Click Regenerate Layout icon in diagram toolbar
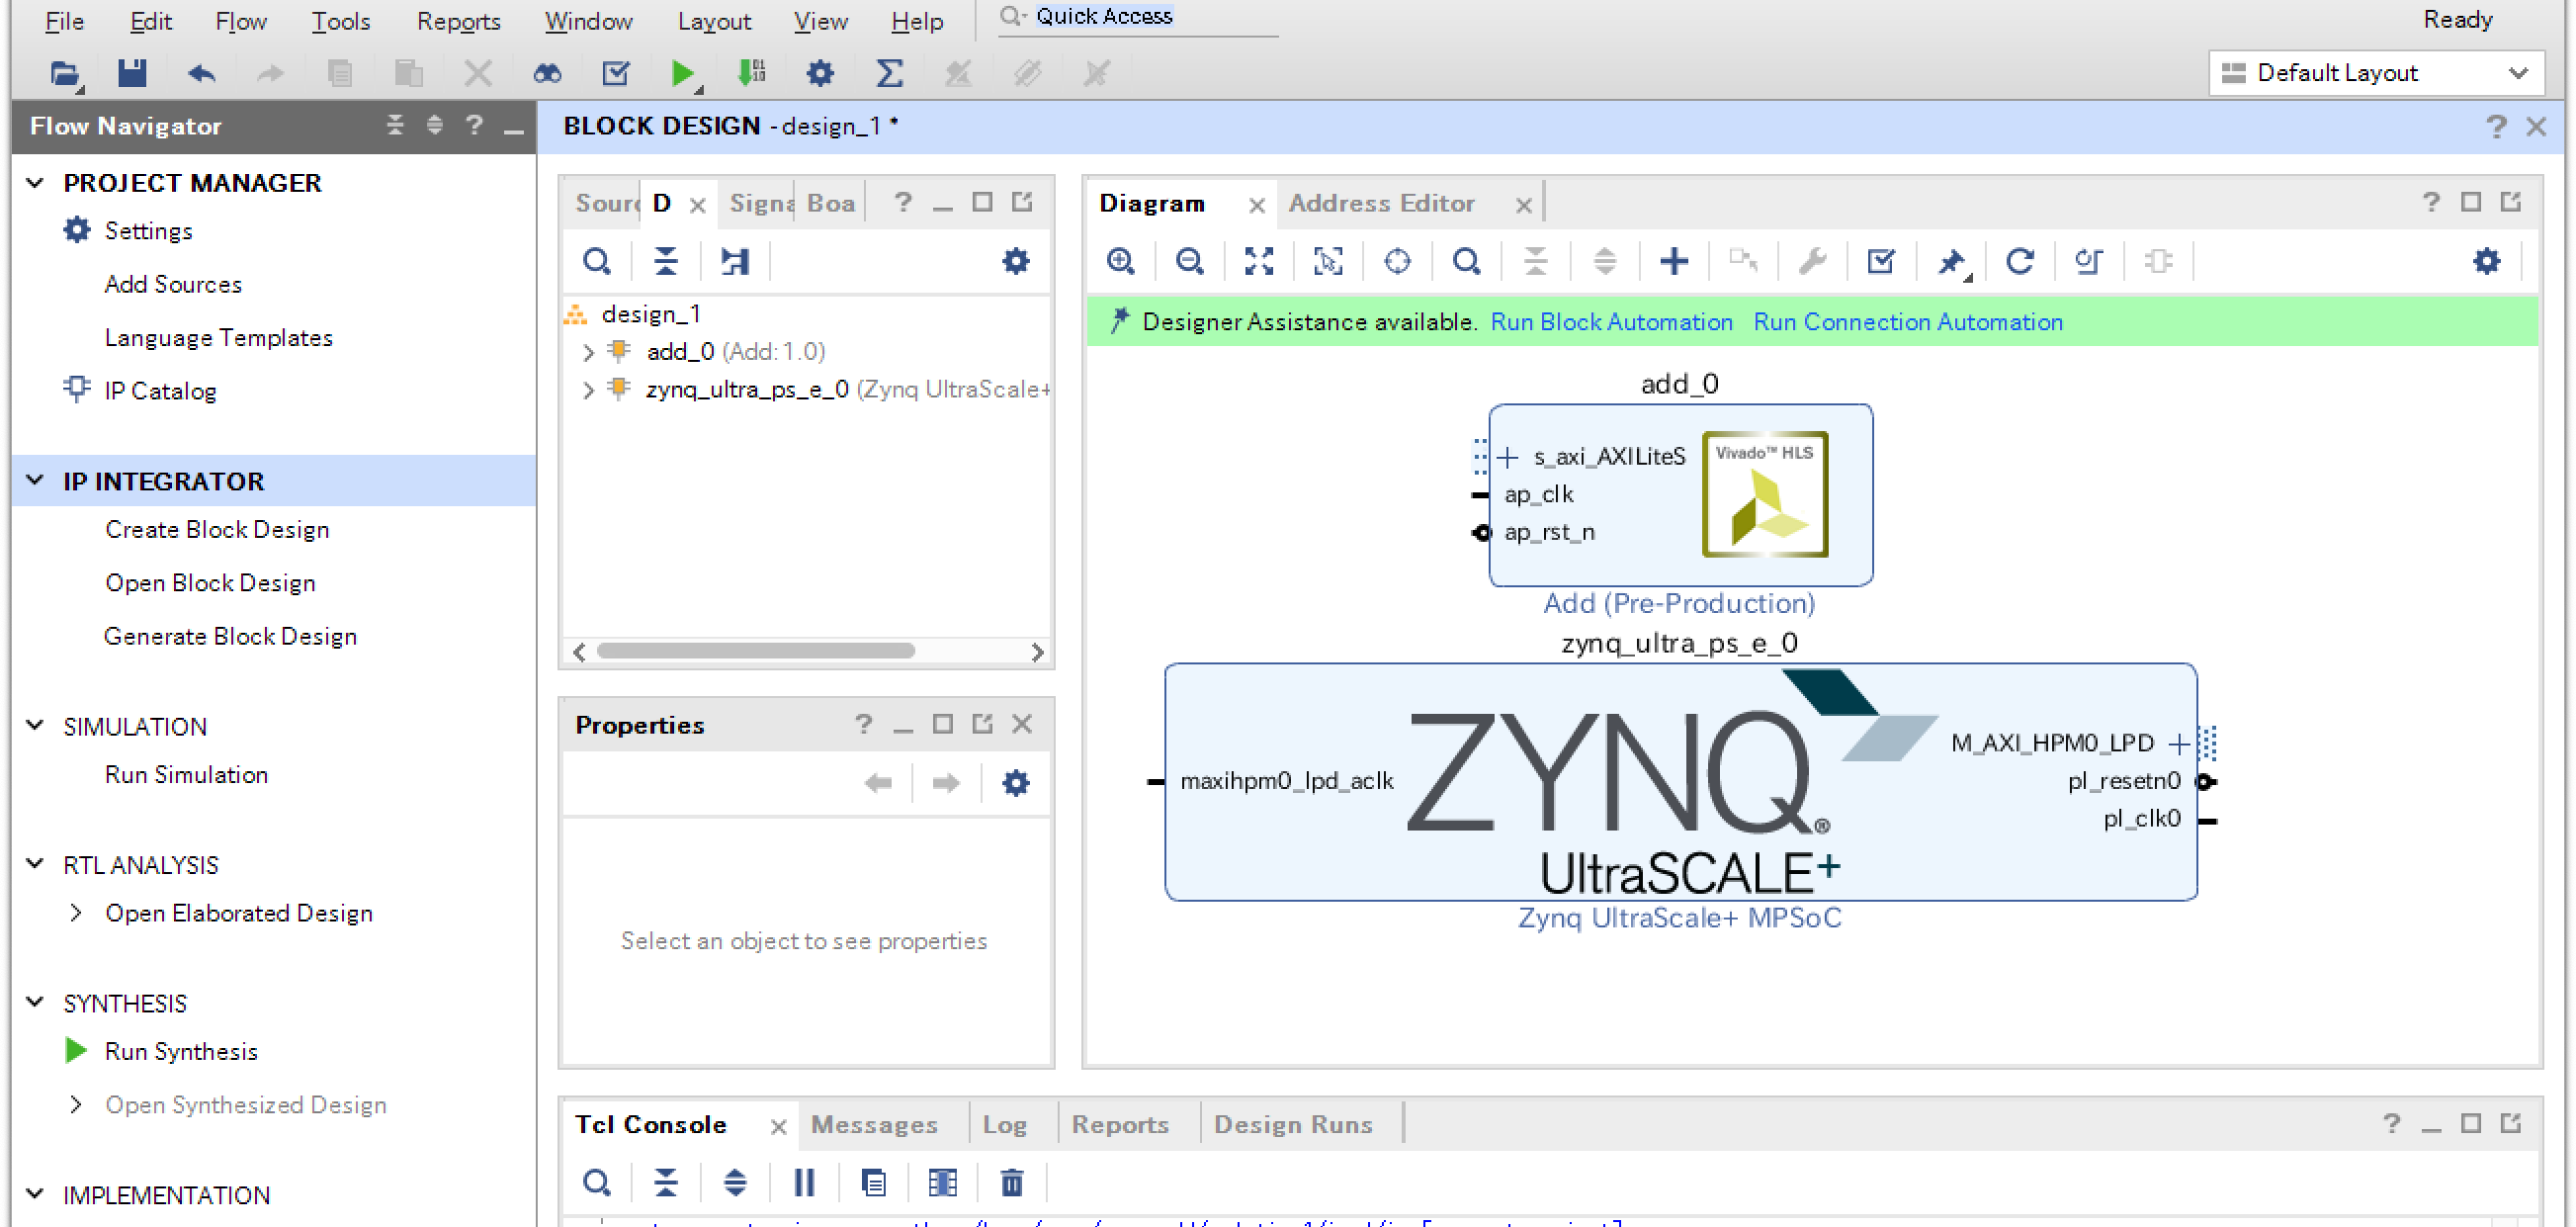Viewport: 2576px width, 1227px height. [2019, 262]
